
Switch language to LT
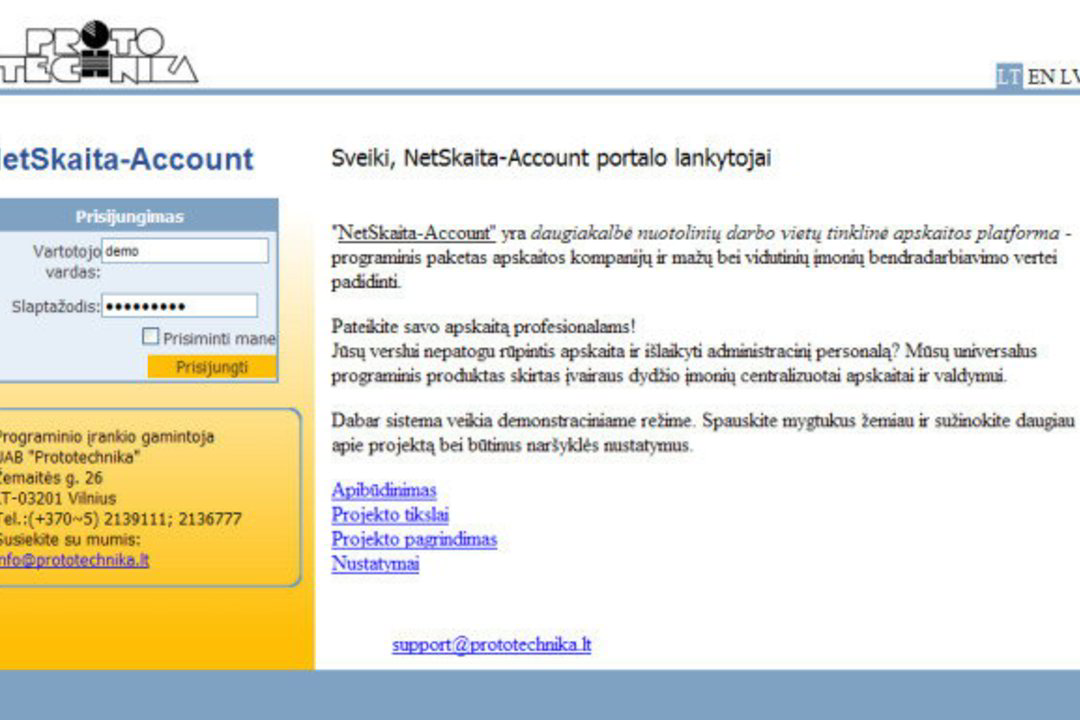point(1009,76)
